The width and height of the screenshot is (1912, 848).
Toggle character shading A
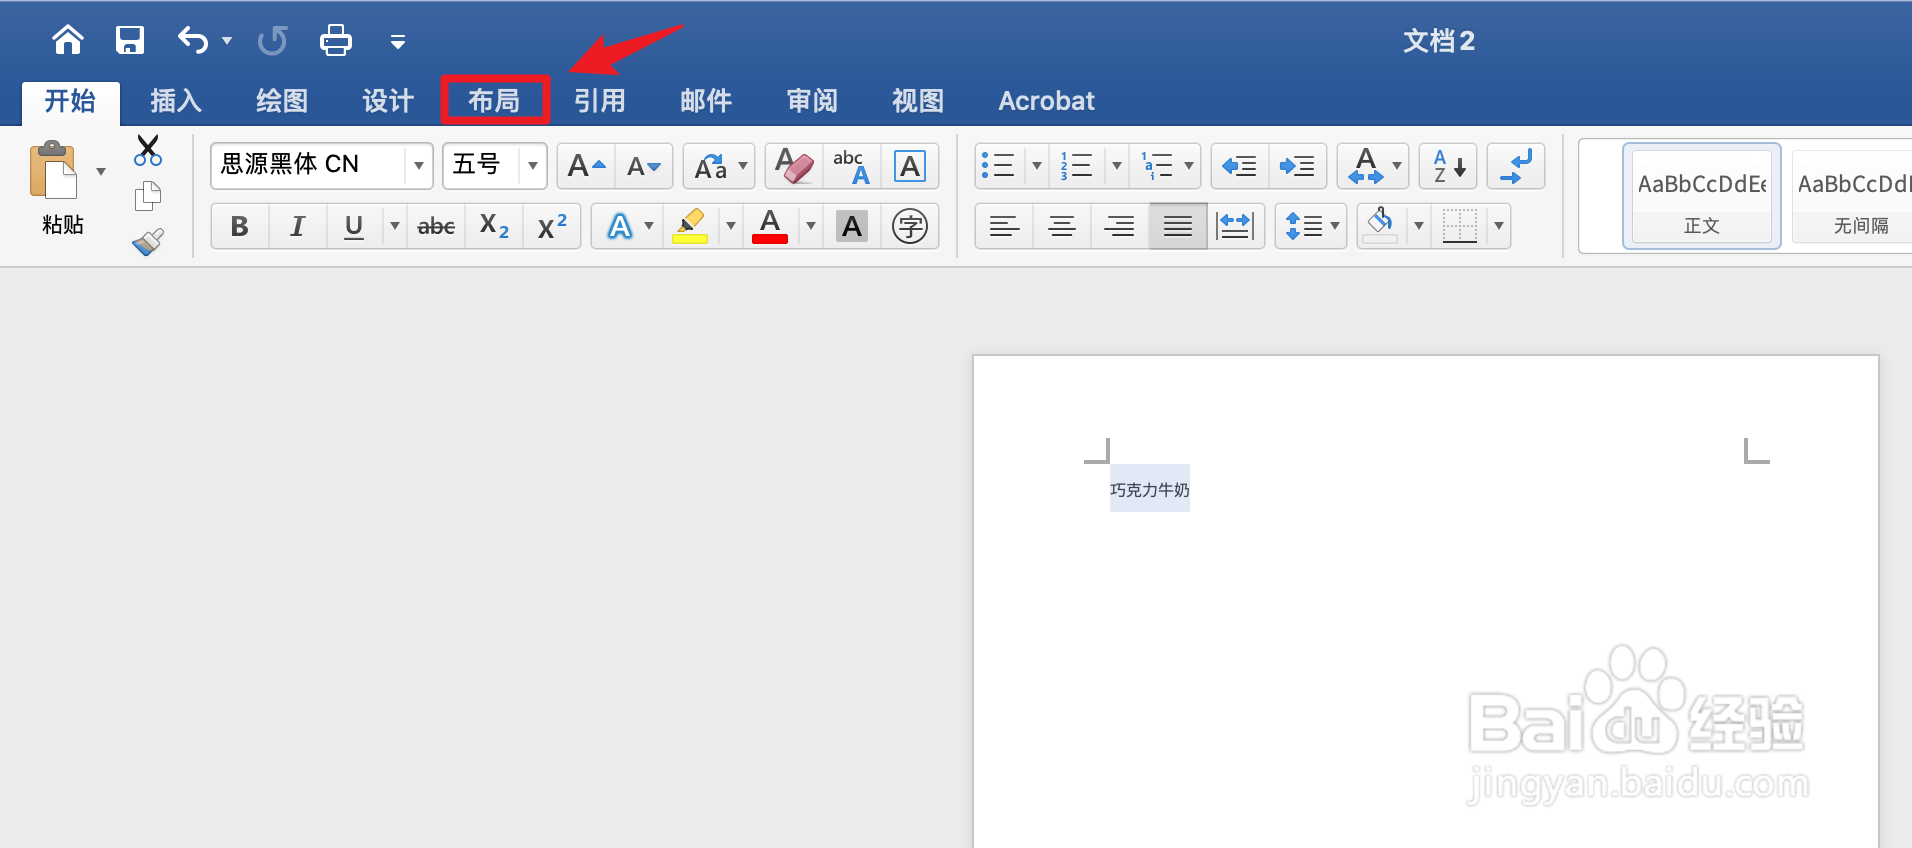tap(852, 226)
